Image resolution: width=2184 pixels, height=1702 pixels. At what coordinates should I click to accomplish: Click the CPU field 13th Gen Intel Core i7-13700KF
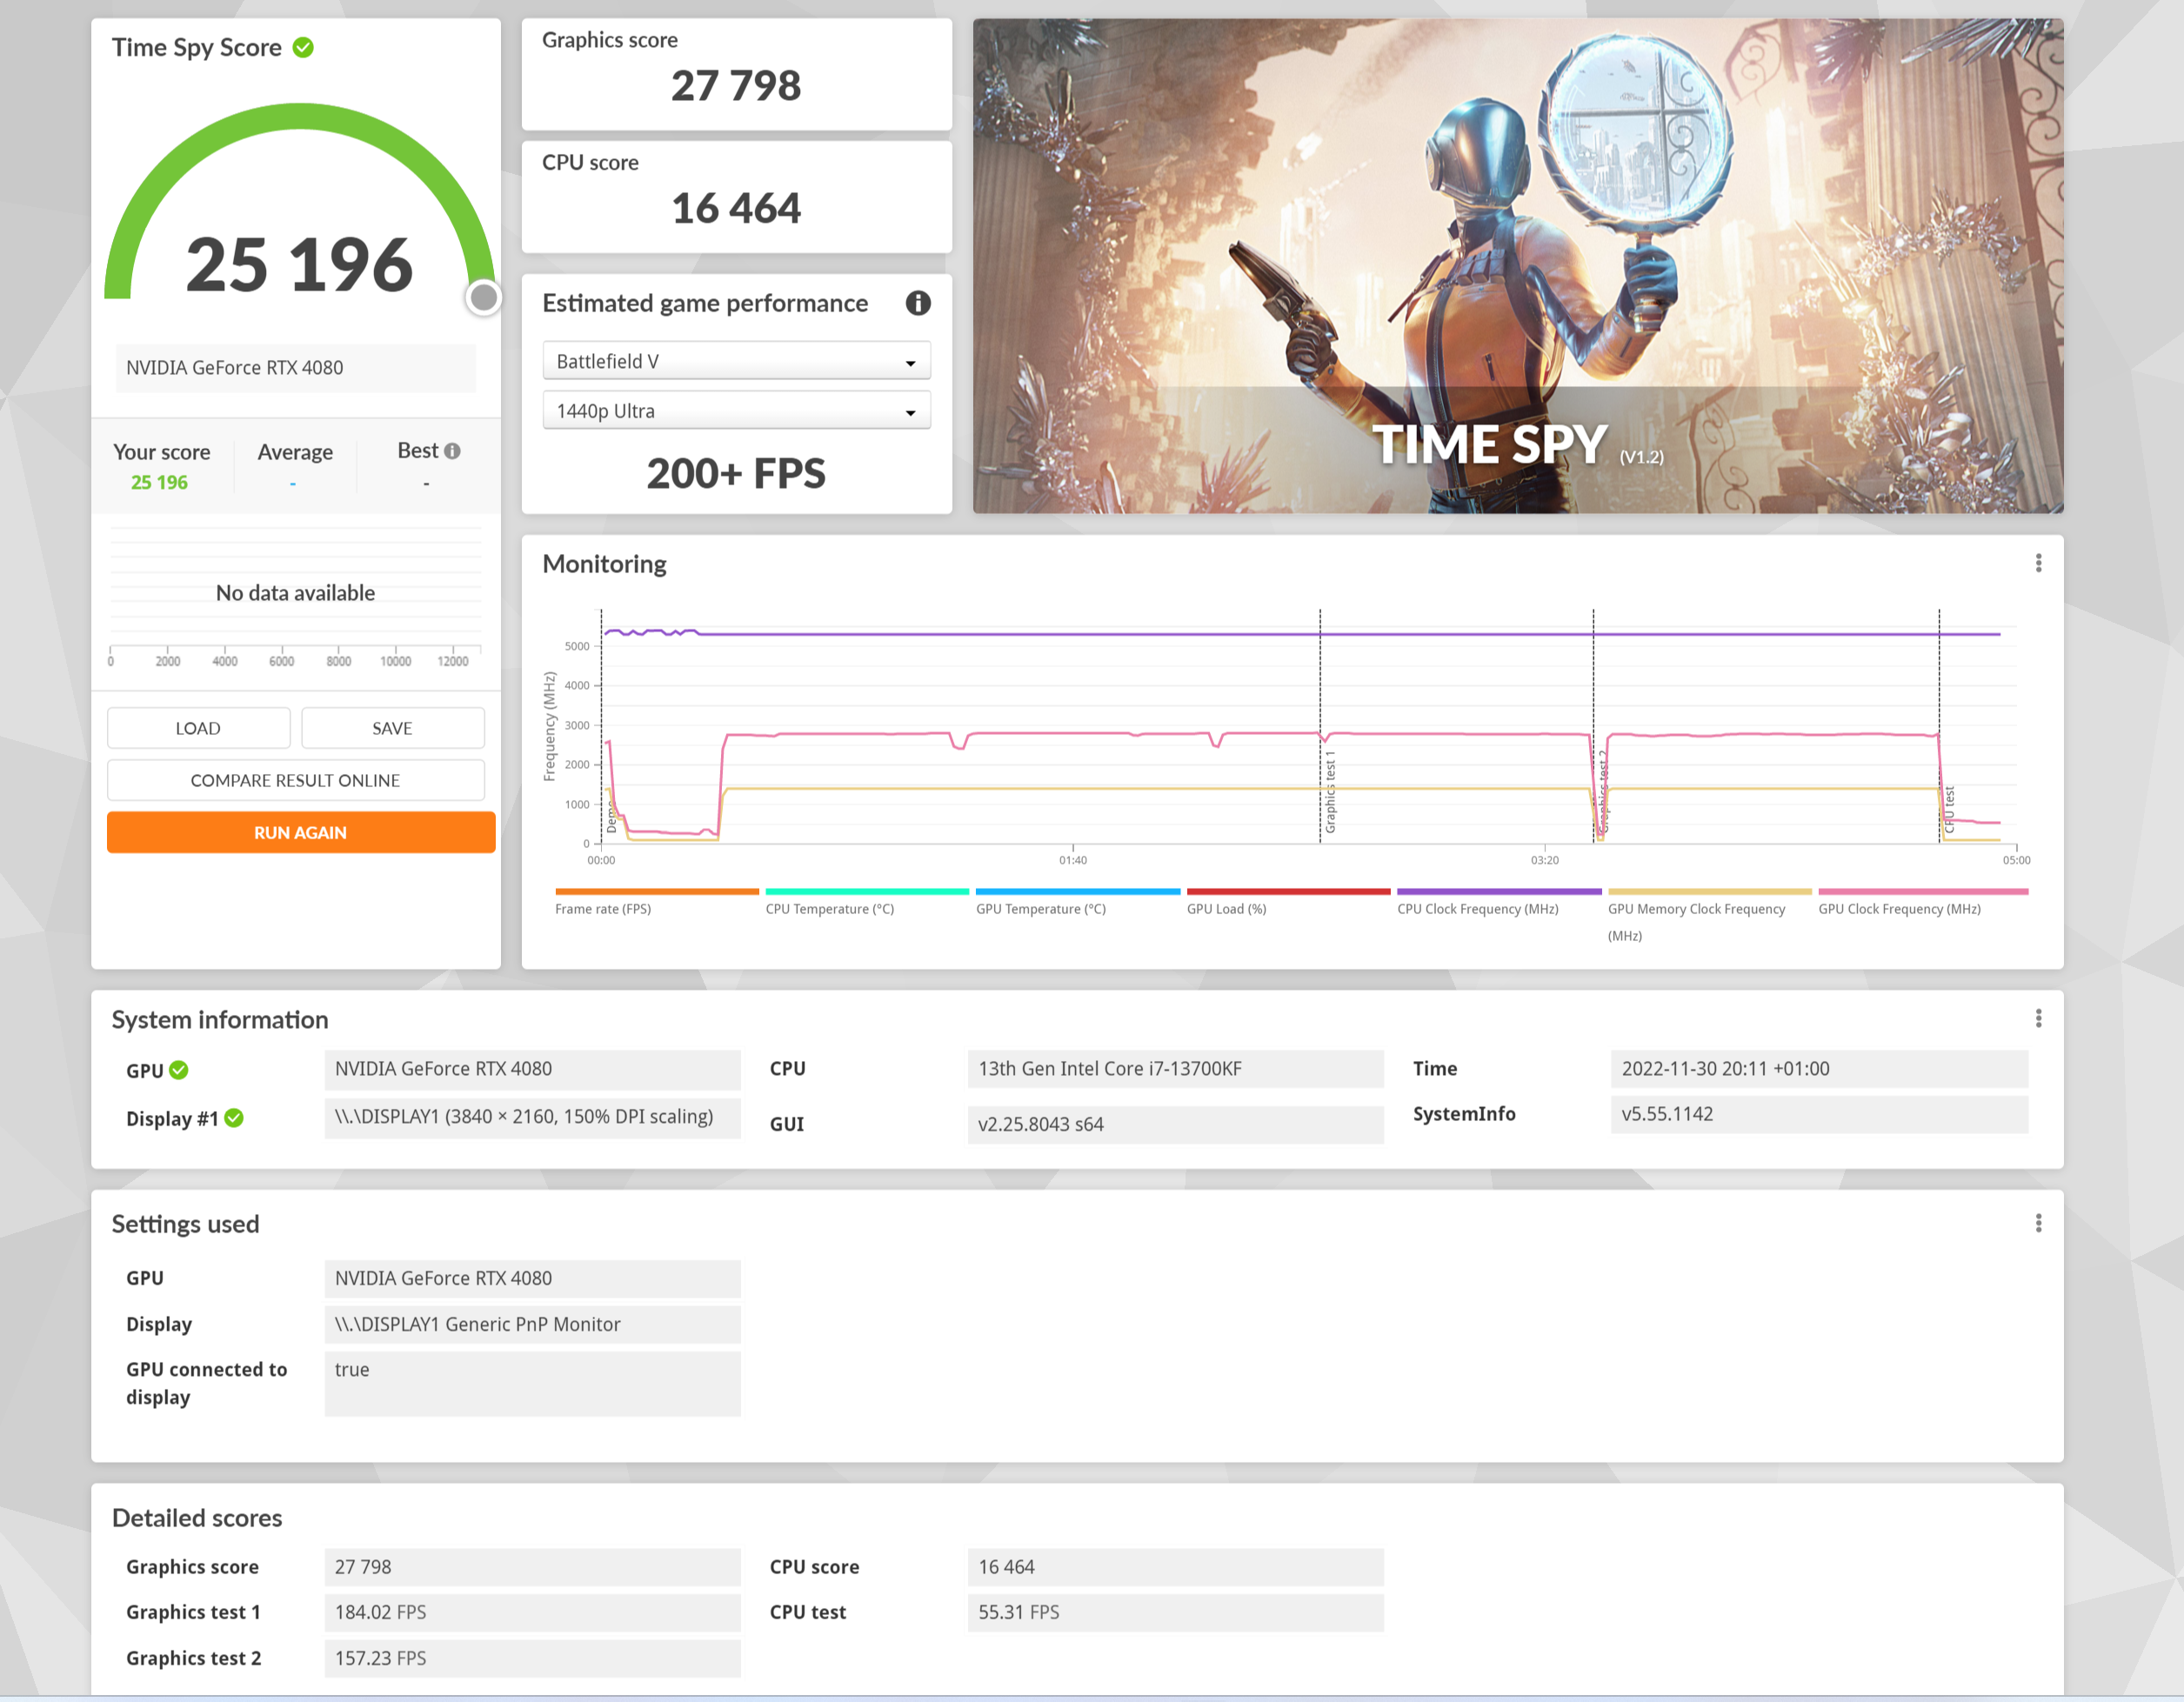click(1175, 1069)
